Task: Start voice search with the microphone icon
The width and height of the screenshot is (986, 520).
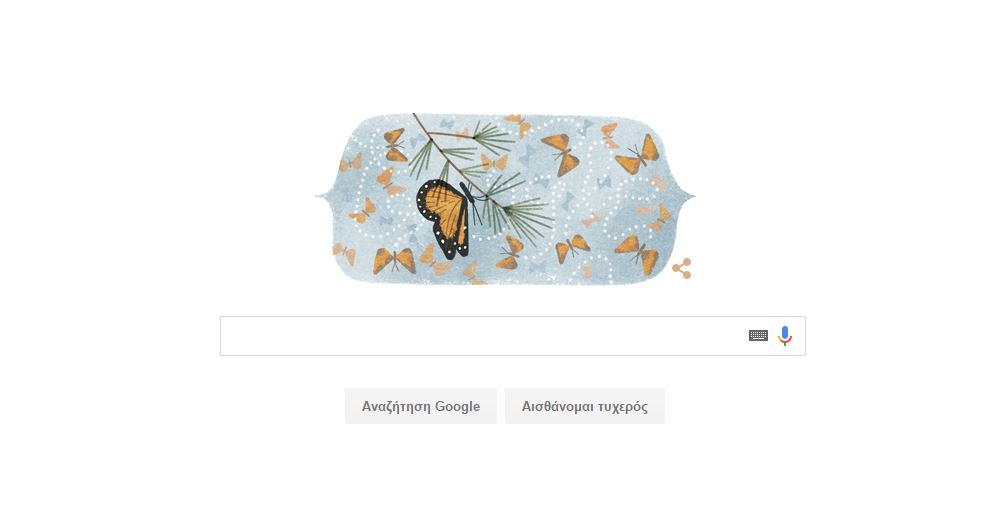Action: click(x=785, y=336)
